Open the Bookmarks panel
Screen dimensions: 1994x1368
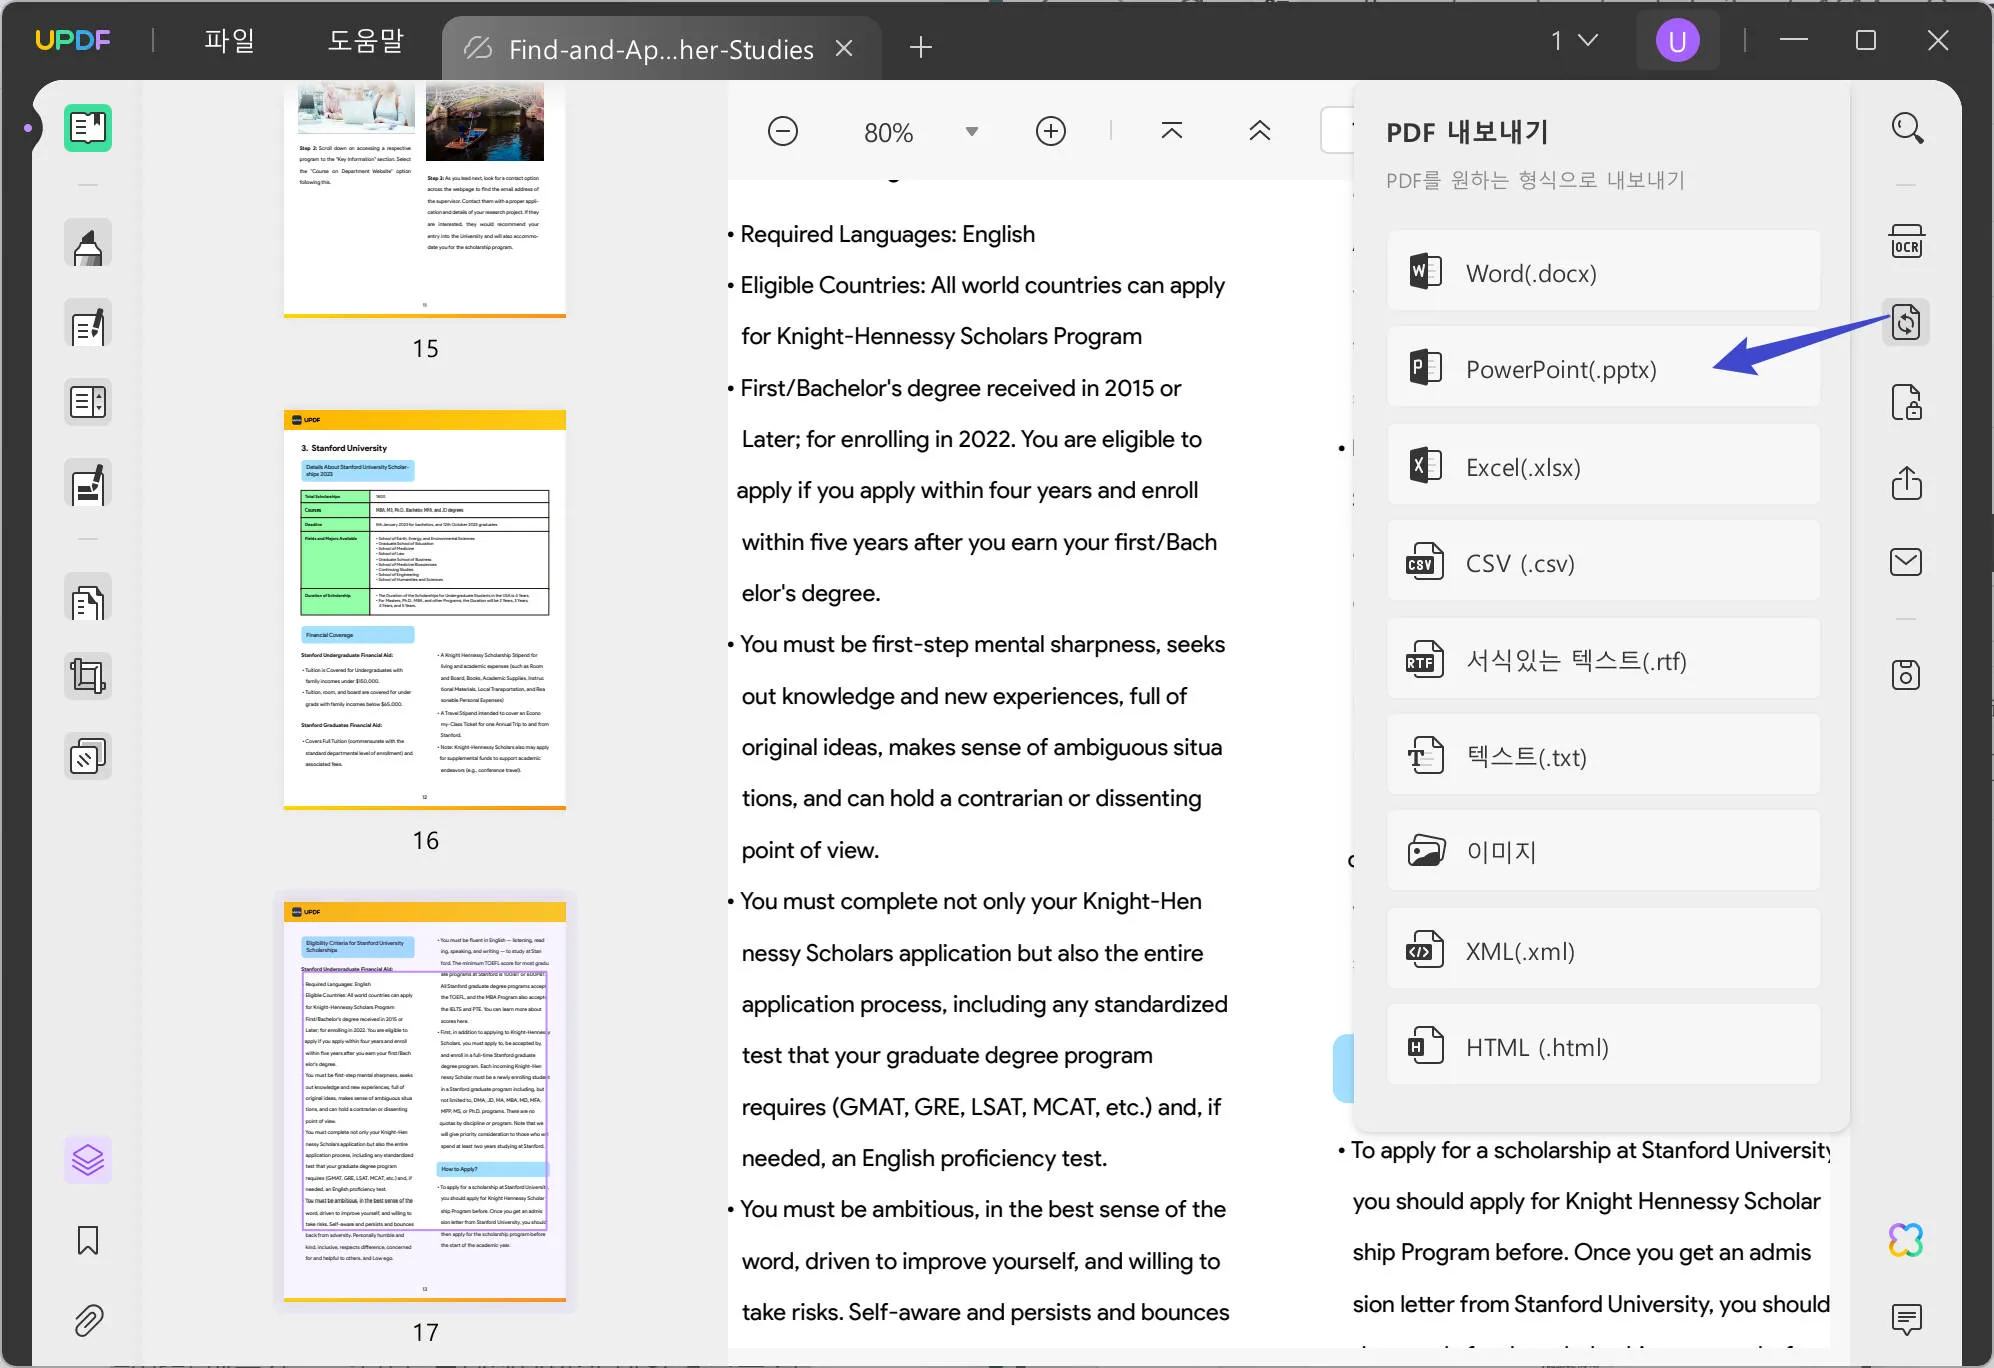[88, 1240]
